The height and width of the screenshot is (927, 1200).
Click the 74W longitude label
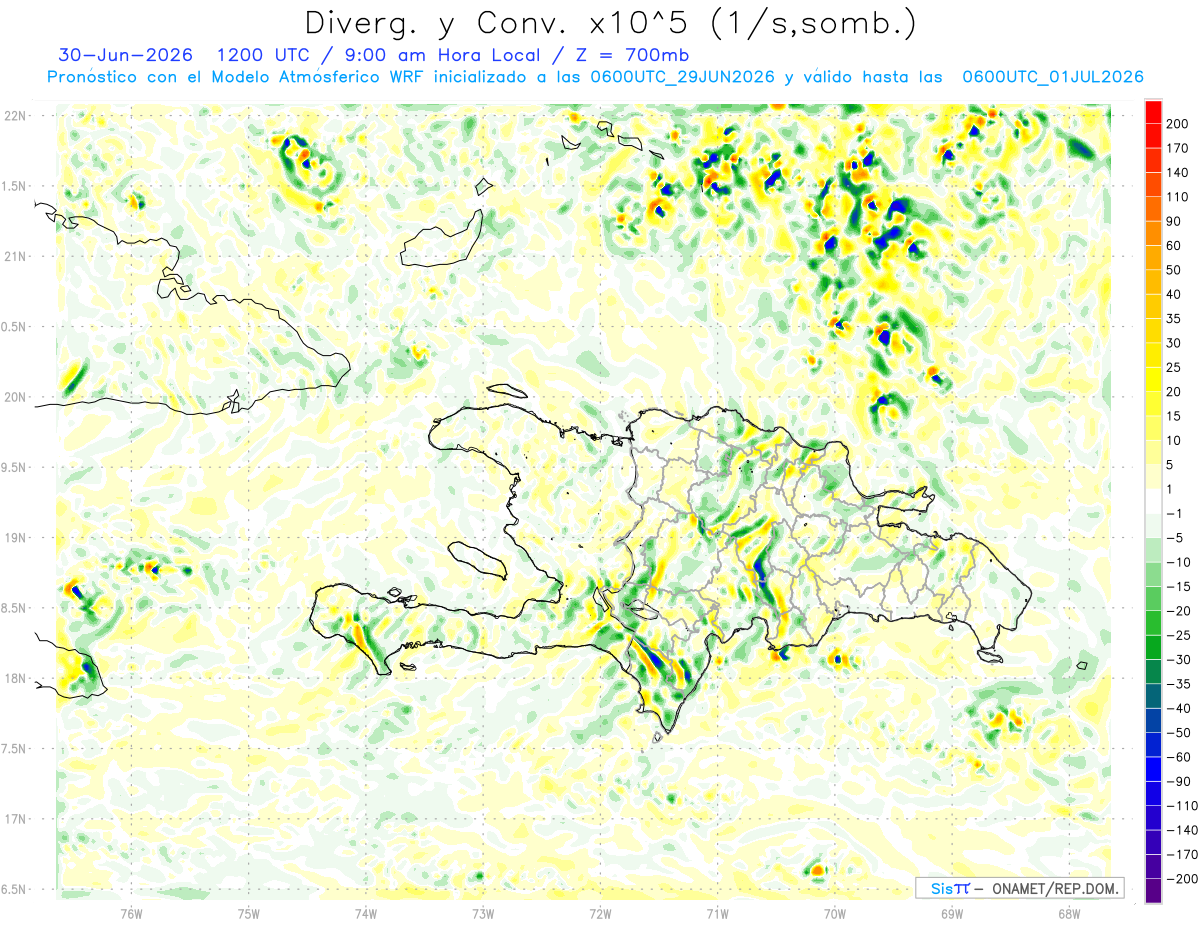tap(366, 913)
